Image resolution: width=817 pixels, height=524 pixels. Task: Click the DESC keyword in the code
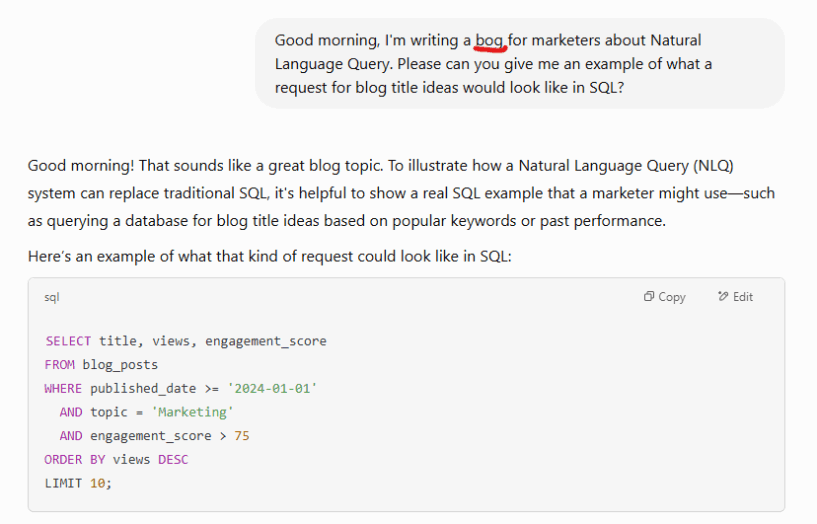173,460
